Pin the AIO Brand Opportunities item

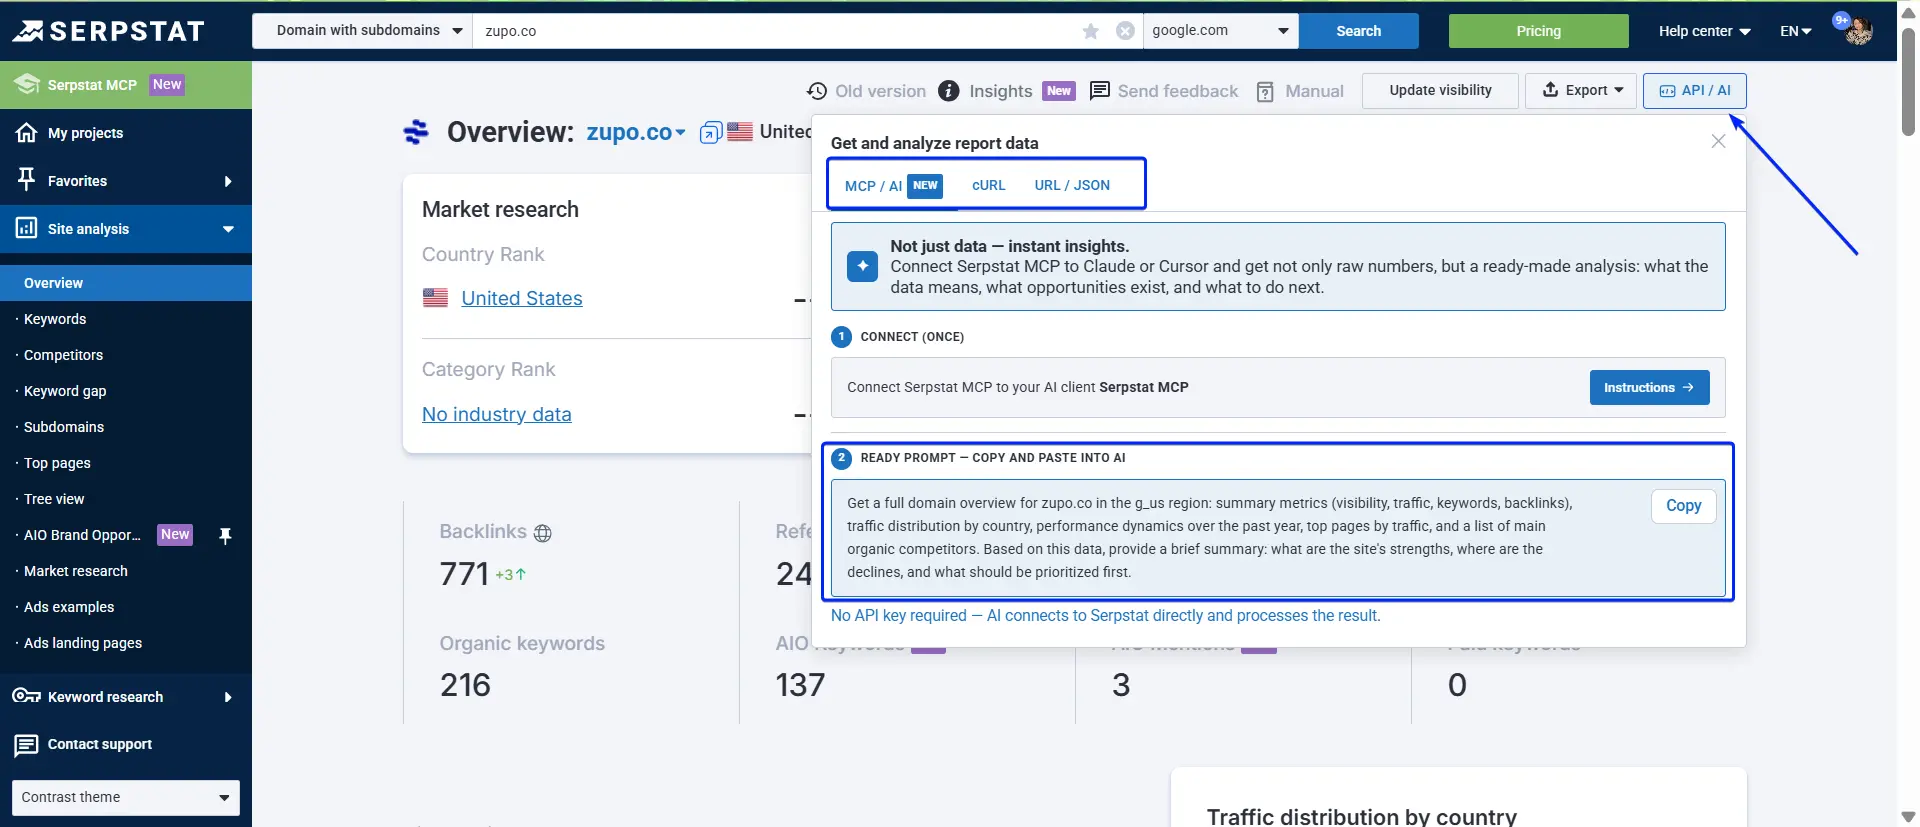click(x=226, y=536)
